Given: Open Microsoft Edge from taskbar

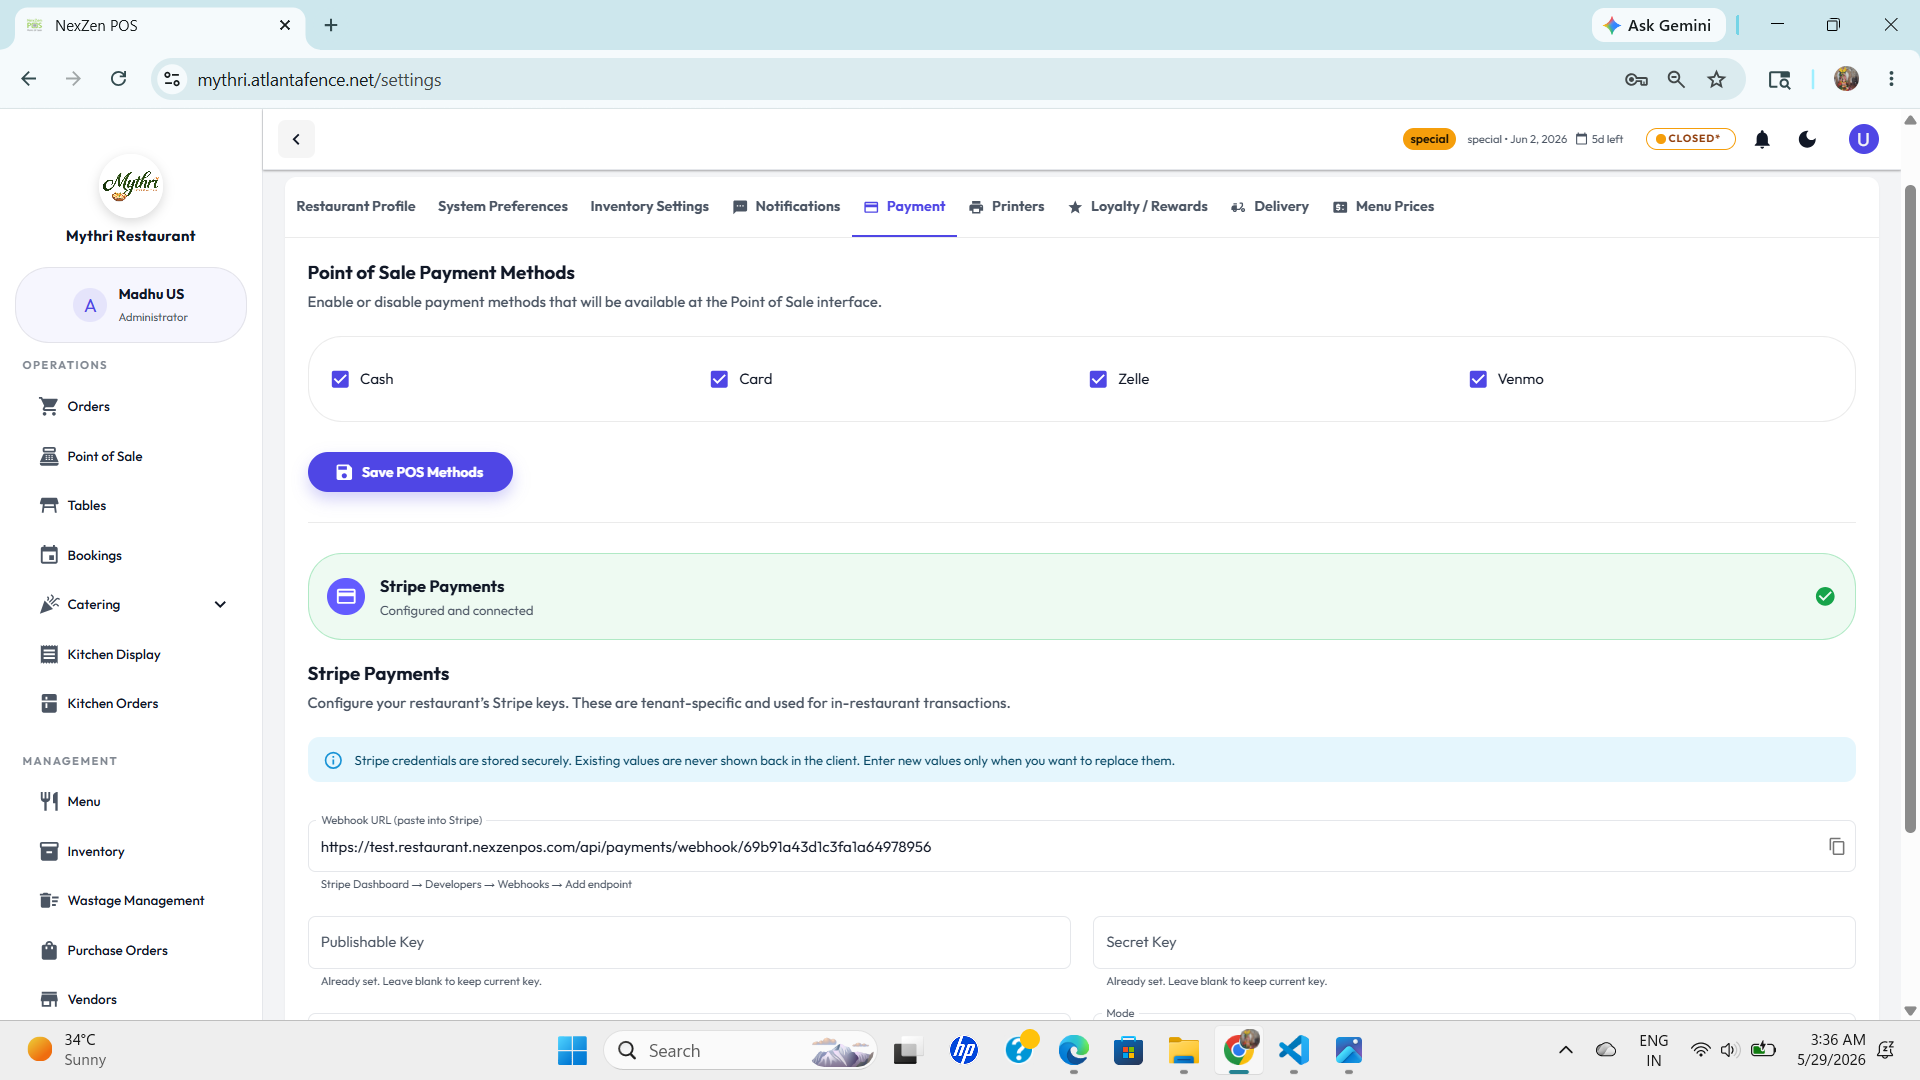Looking at the screenshot, I should (x=1073, y=1050).
